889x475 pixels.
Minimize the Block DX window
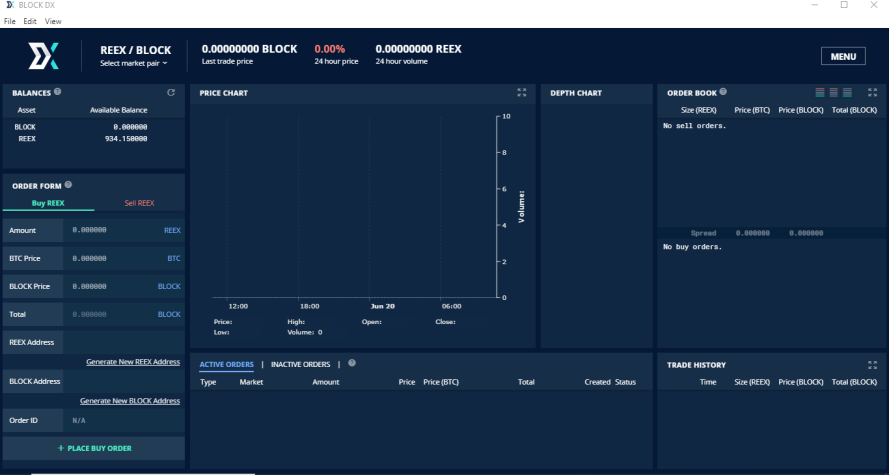tap(815, 5)
